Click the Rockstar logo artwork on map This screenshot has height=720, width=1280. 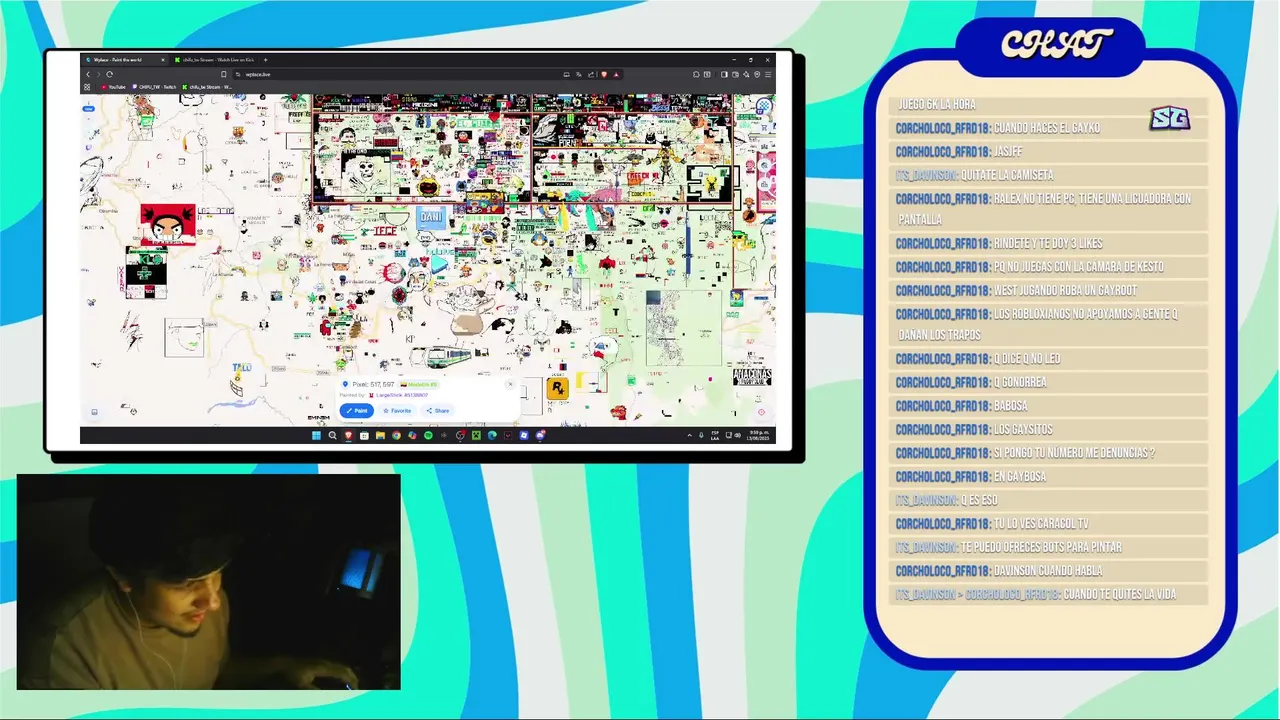[x=557, y=389]
